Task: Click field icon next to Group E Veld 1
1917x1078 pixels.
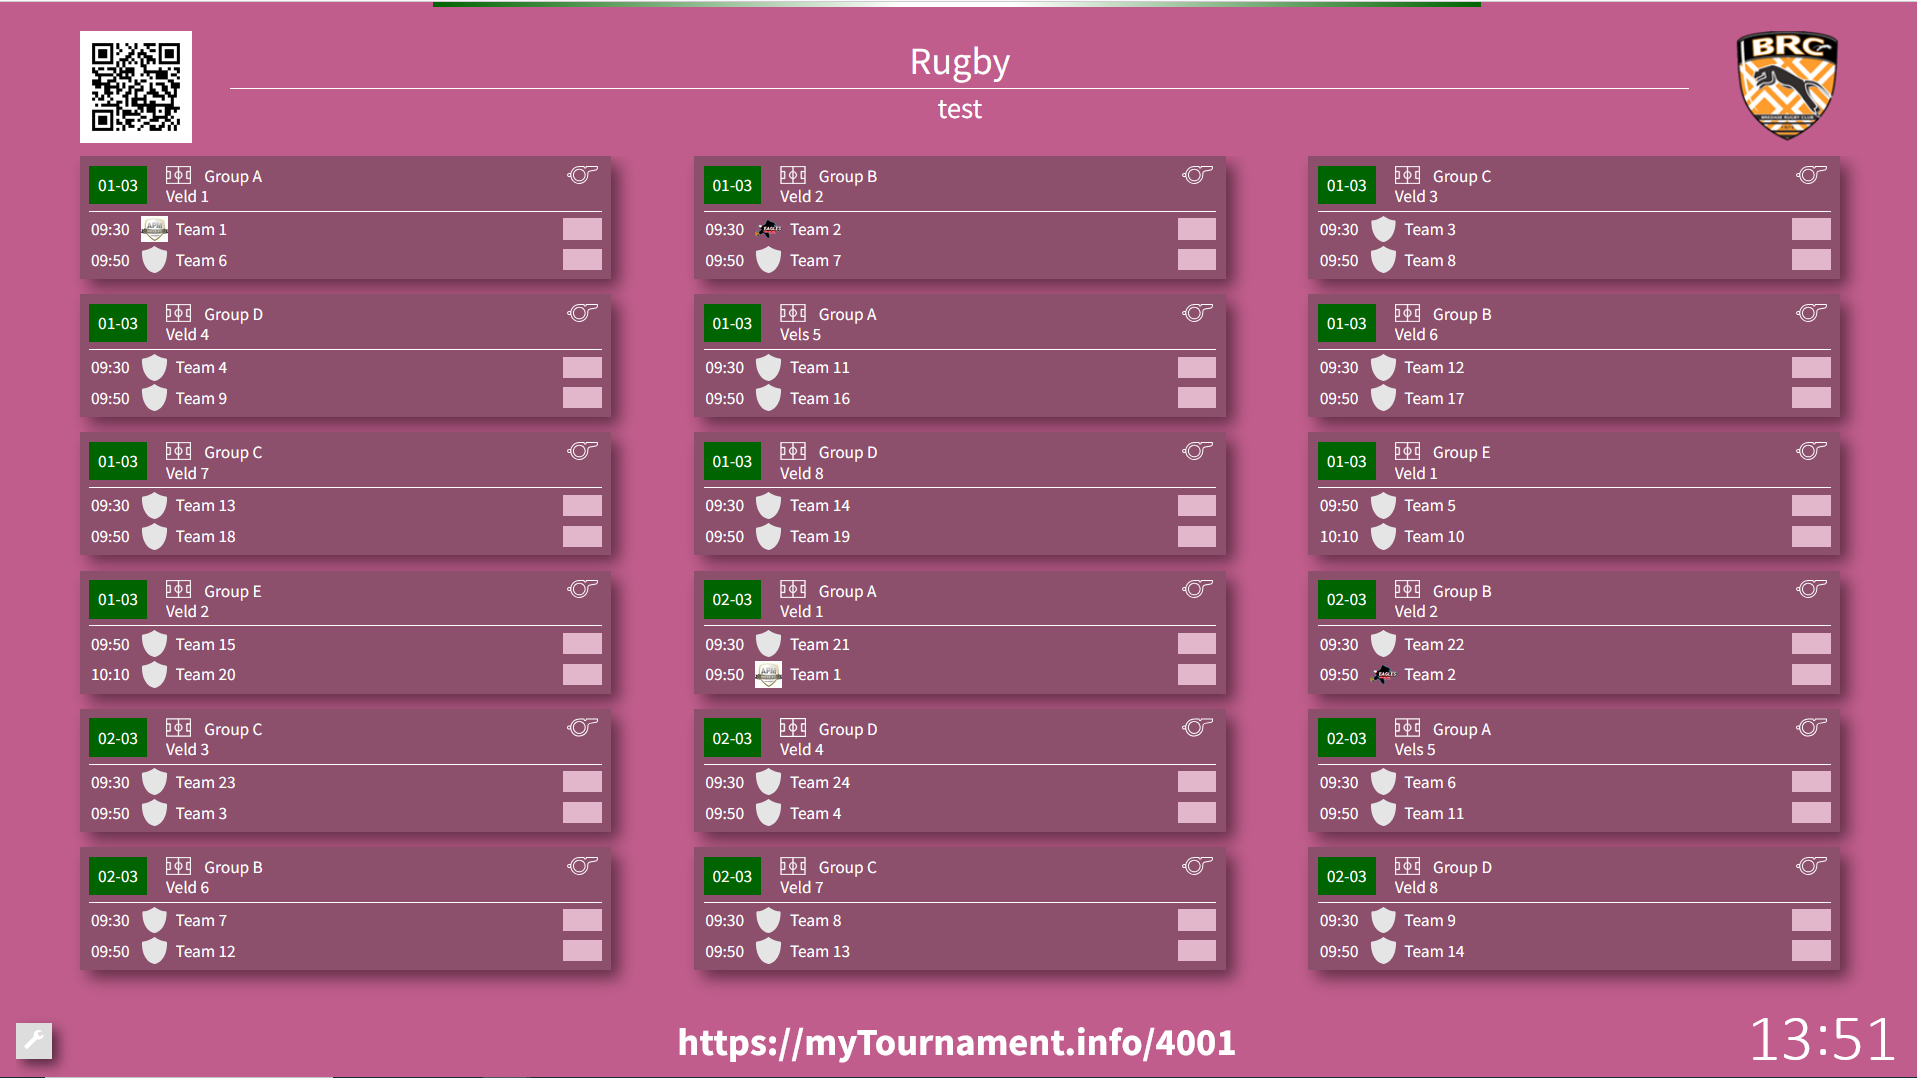Action: coord(1407,451)
